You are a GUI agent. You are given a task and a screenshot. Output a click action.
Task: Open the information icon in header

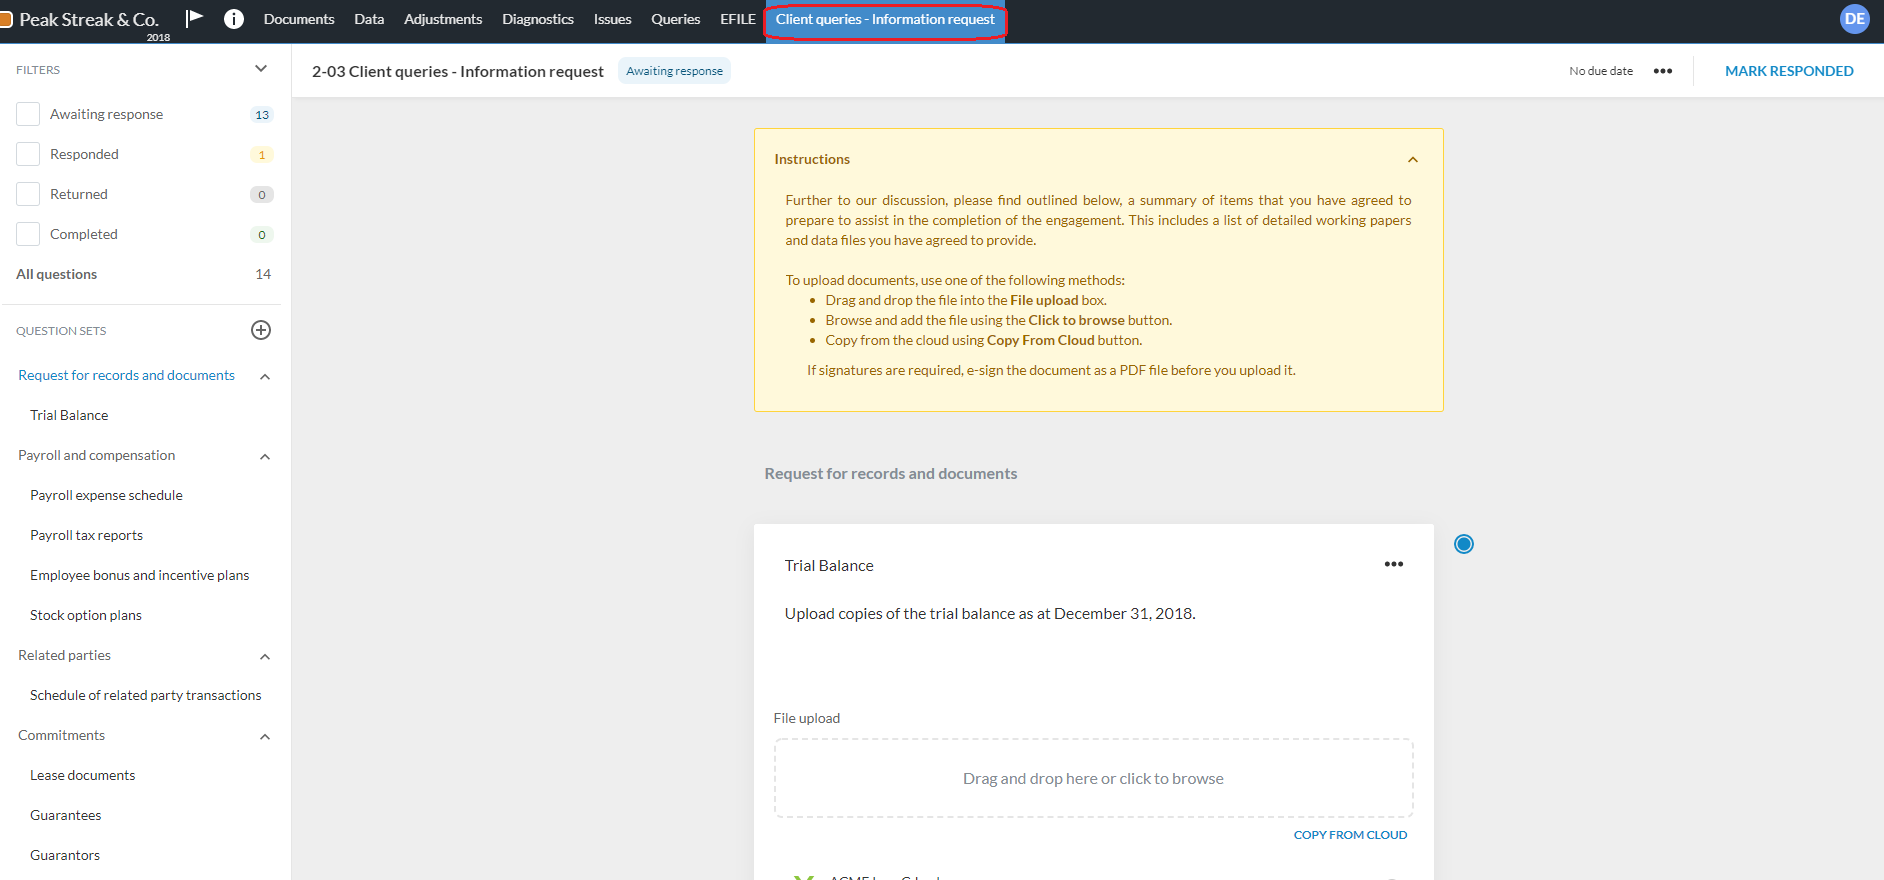point(234,19)
